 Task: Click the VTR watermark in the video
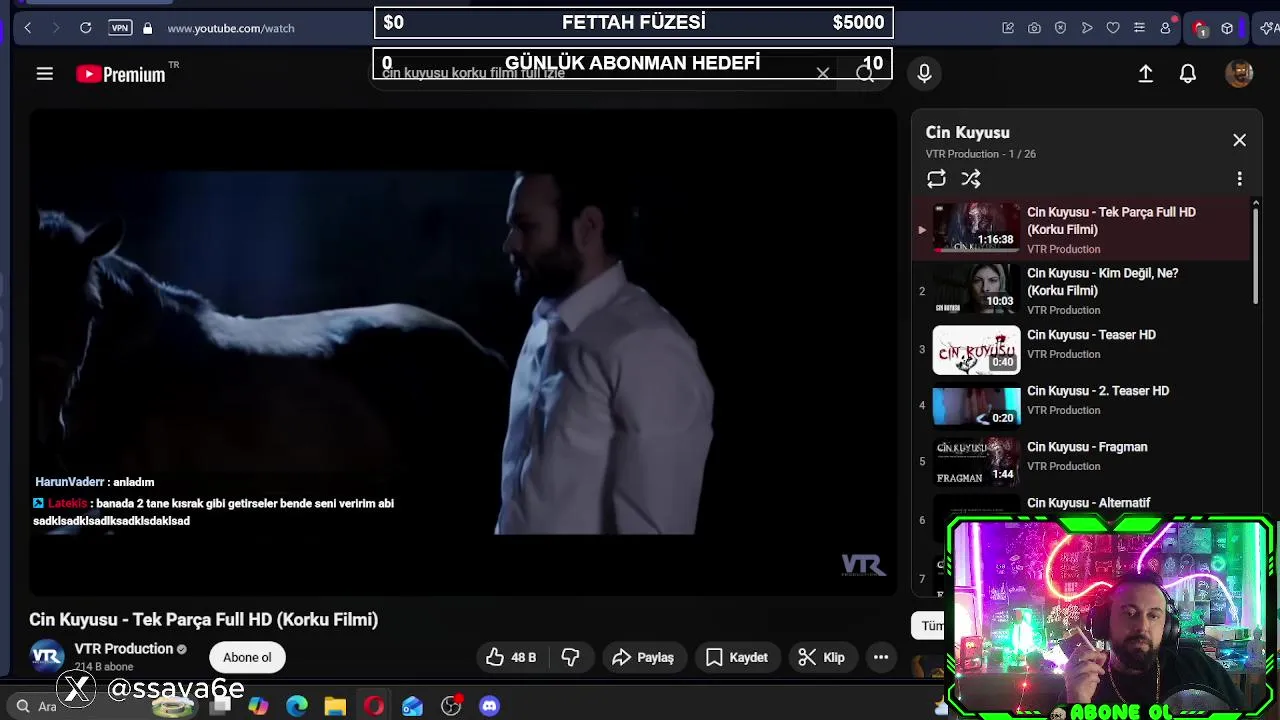click(x=863, y=565)
